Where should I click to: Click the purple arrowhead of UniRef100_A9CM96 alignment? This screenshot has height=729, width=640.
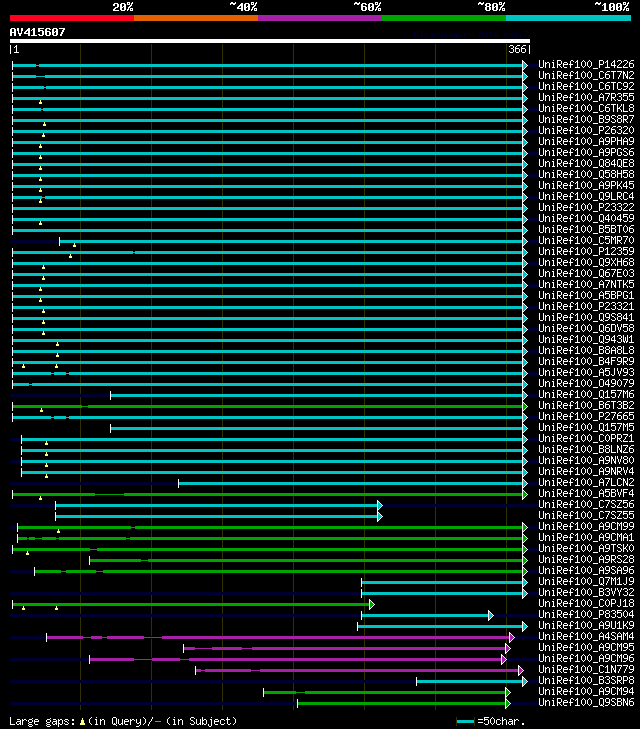pos(504,659)
